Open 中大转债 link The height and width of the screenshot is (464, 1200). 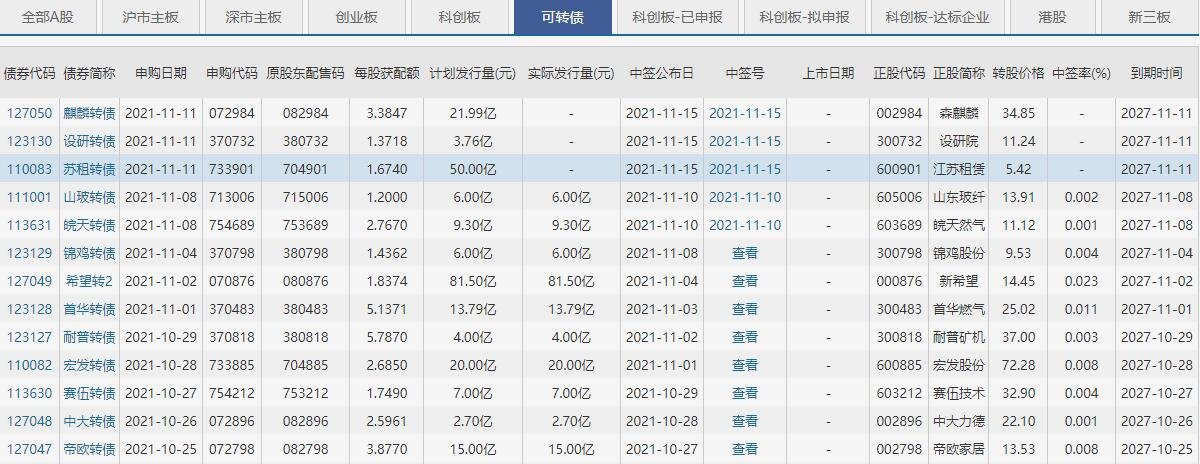[x=89, y=421]
